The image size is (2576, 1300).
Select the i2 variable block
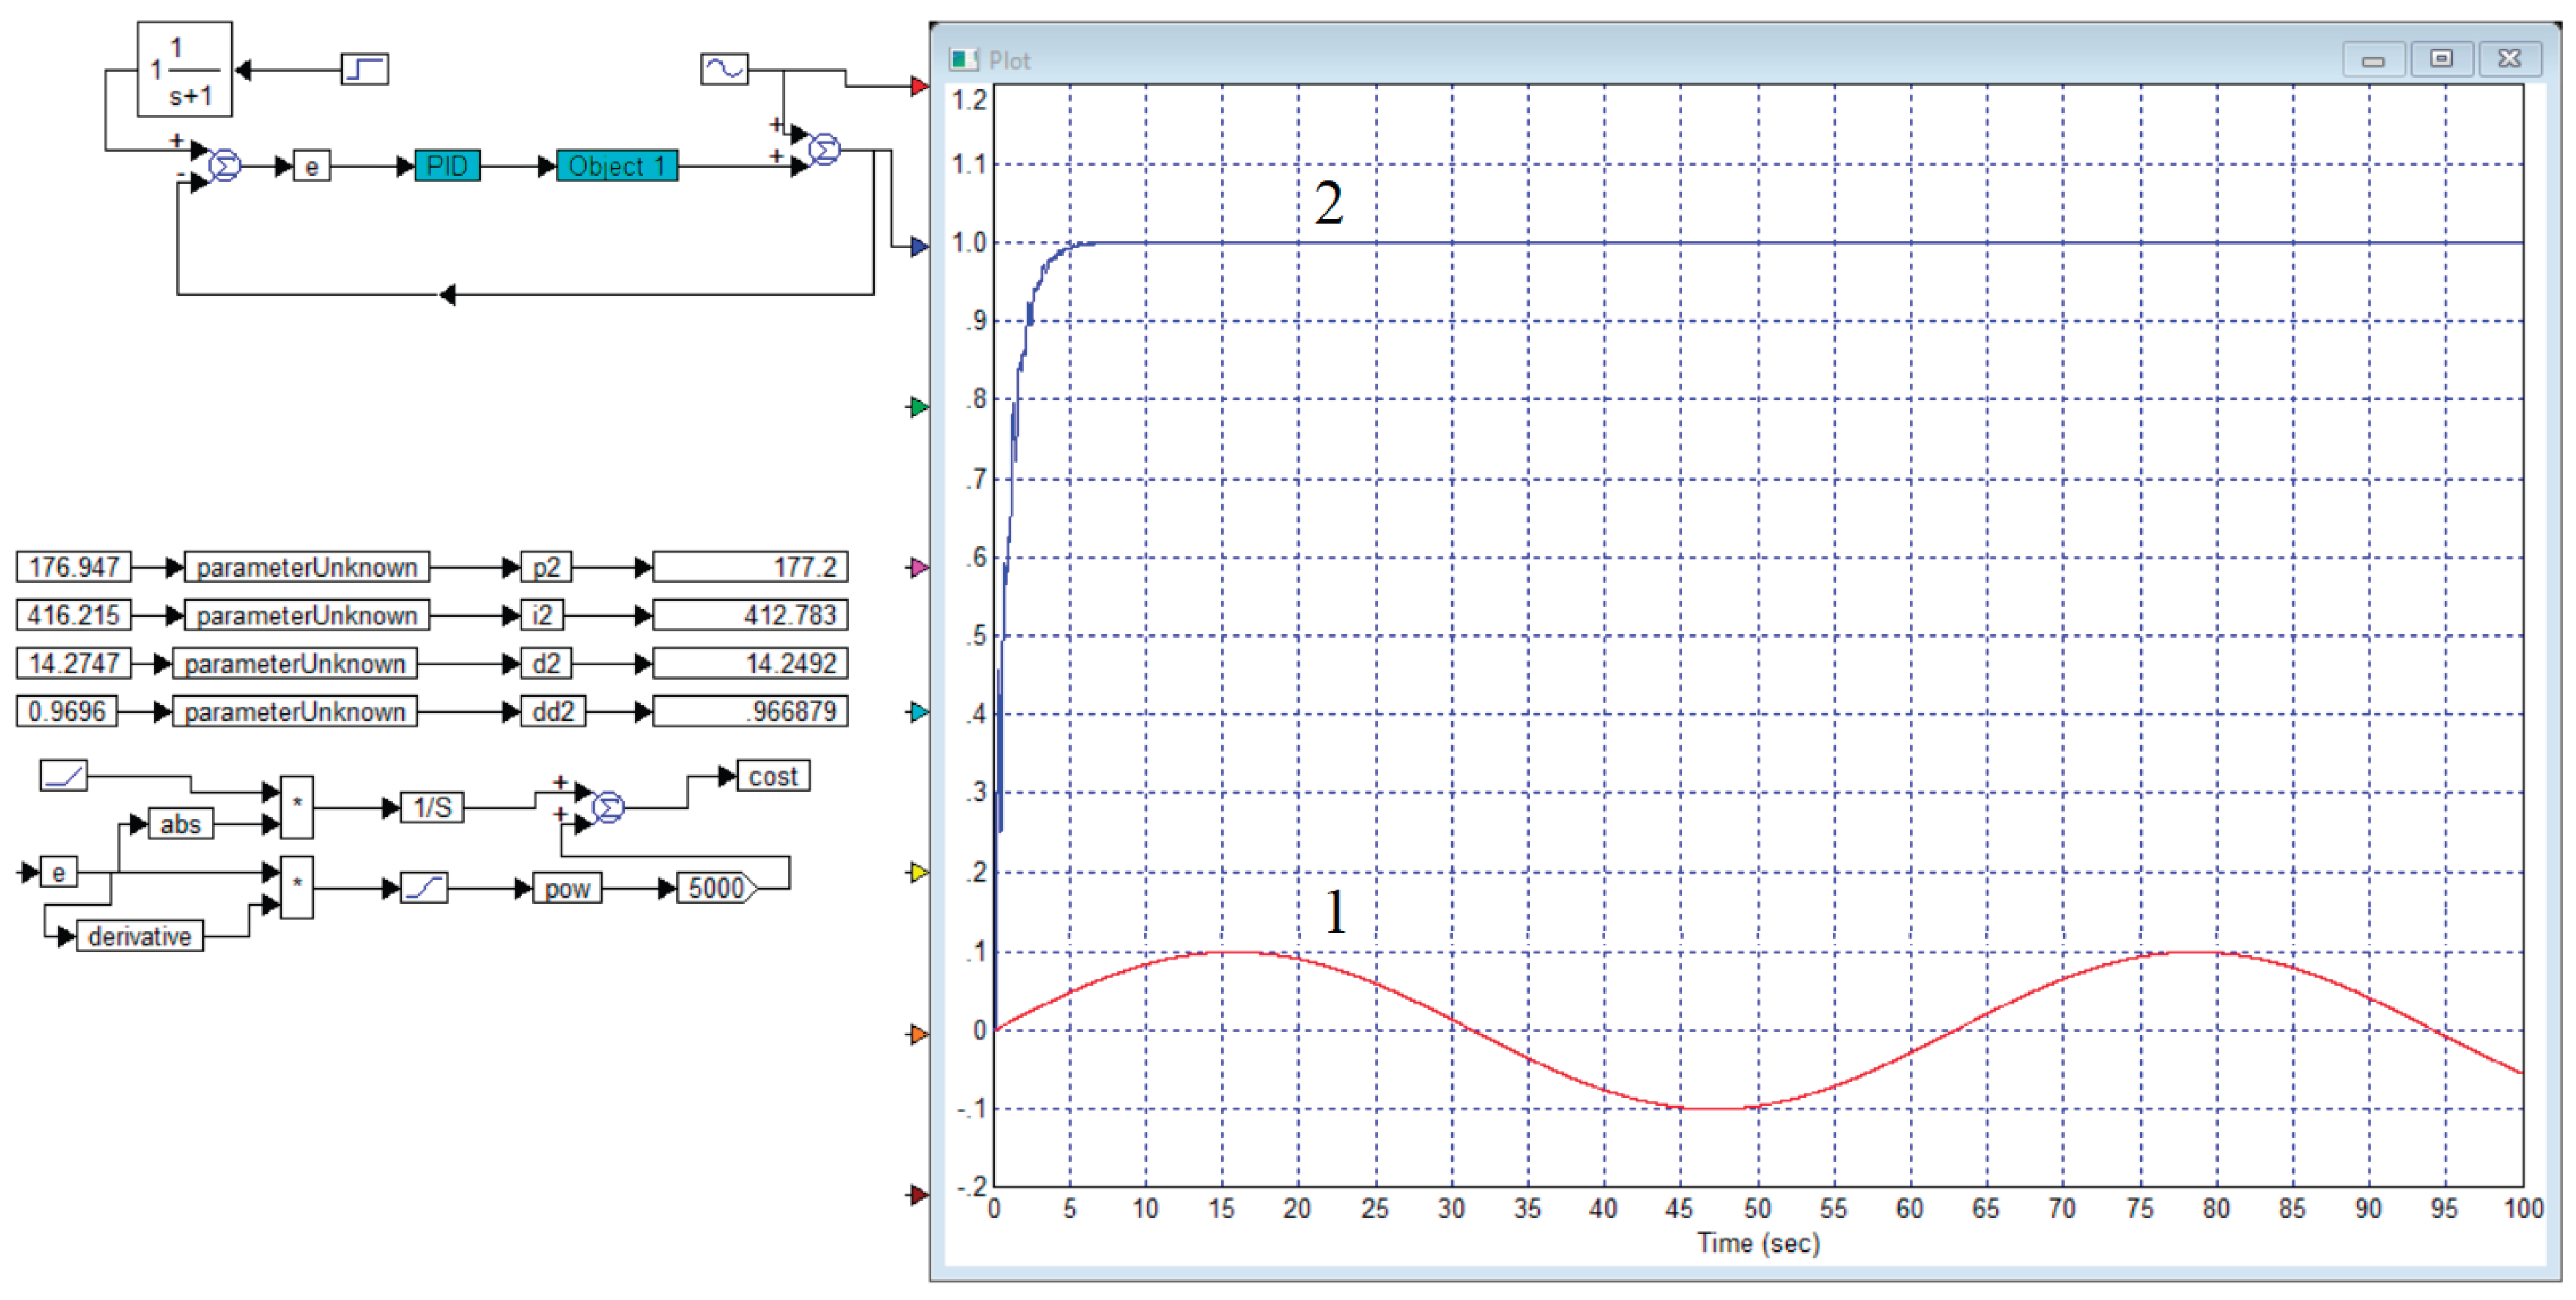(x=542, y=615)
